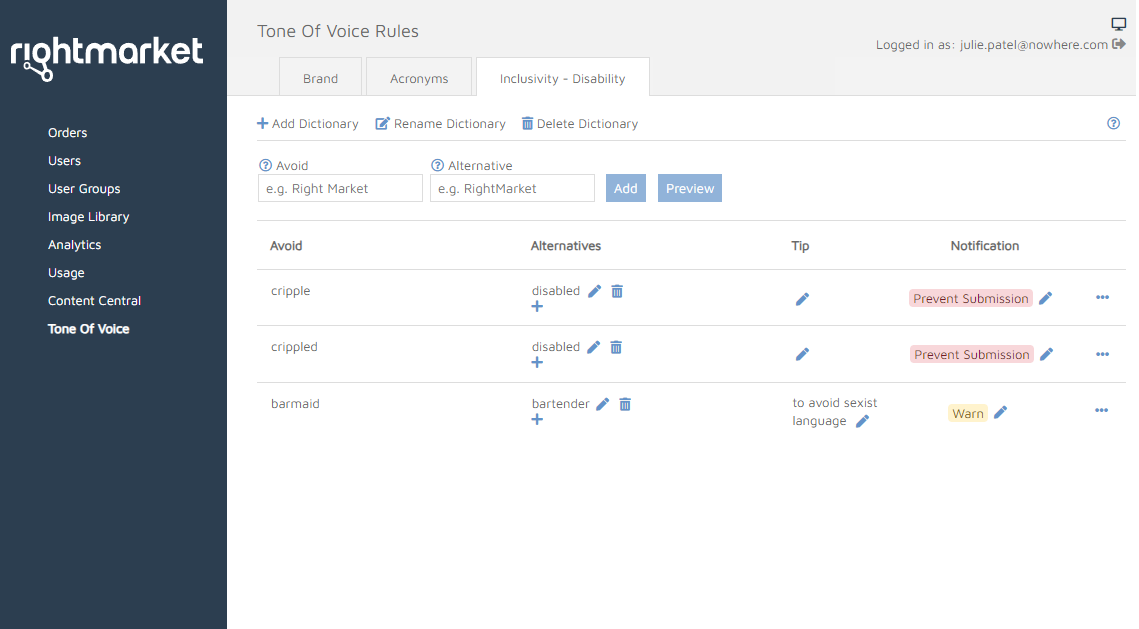Click into the Alternative text field
Viewport: 1139px width, 629px height.
pos(512,188)
